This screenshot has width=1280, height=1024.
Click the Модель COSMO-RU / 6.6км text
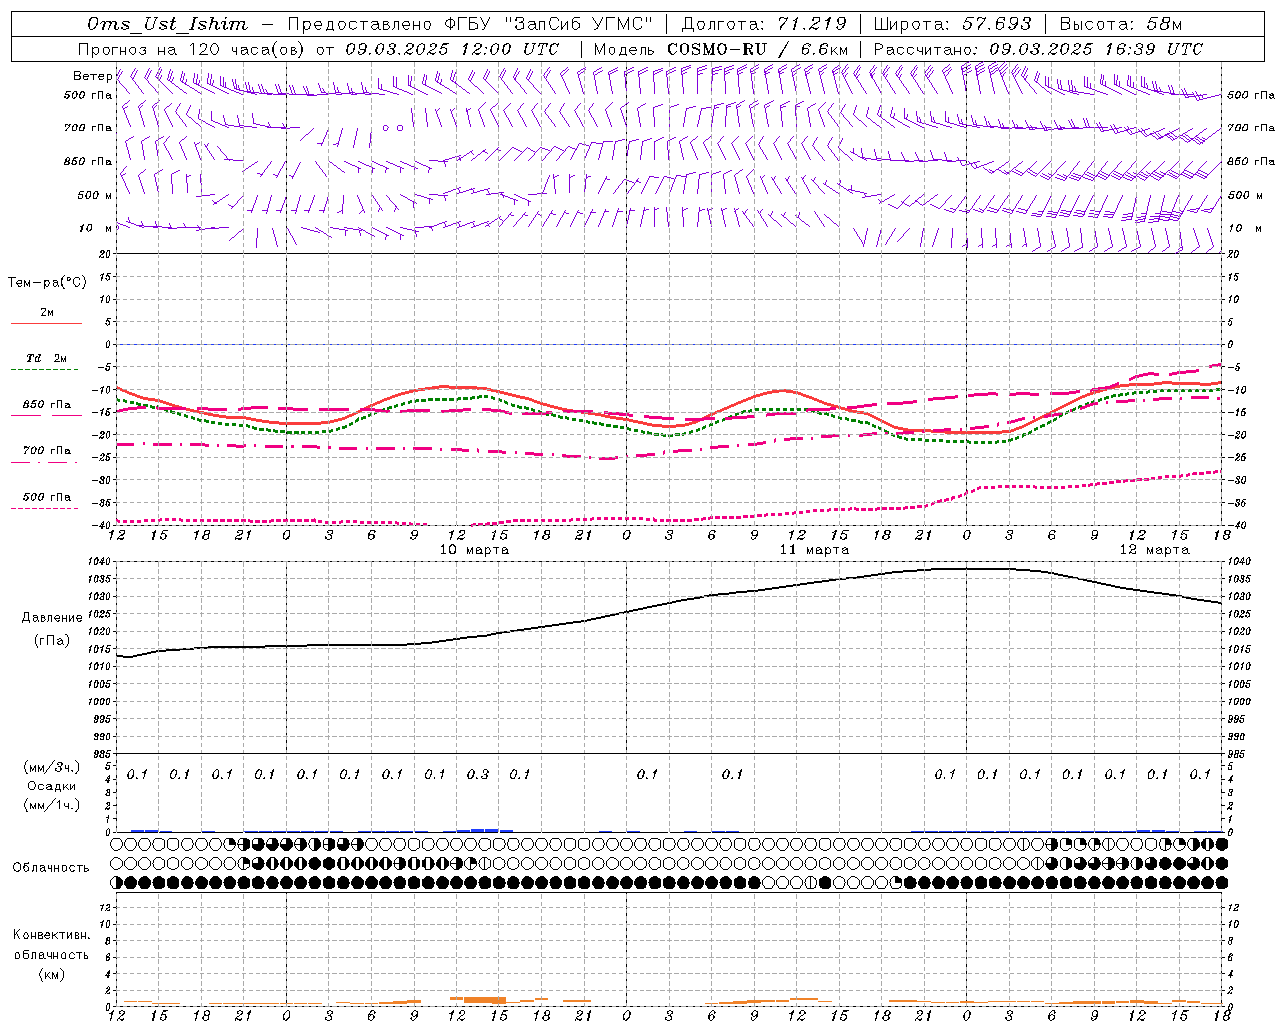coord(720,49)
